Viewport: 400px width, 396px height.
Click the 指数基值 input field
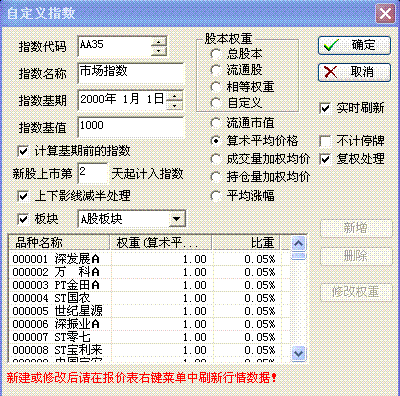[131, 127]
